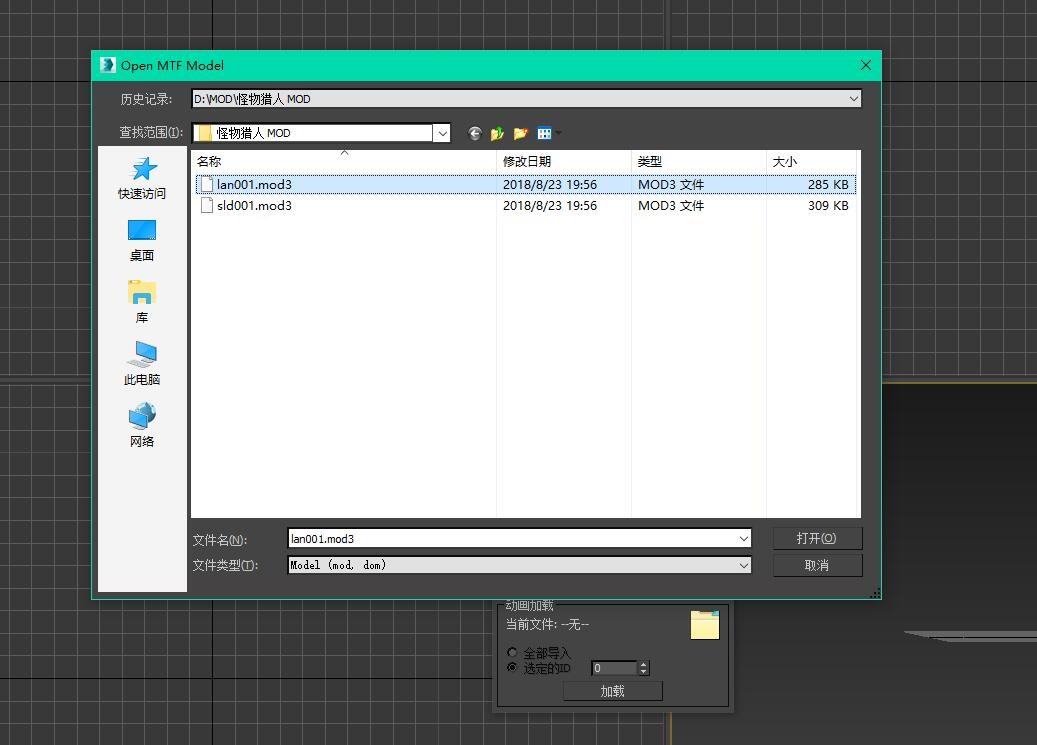Screen dimensions: 1037x745
Task: Open the 文件类型 Model filter dropdown
Action: 743,565
